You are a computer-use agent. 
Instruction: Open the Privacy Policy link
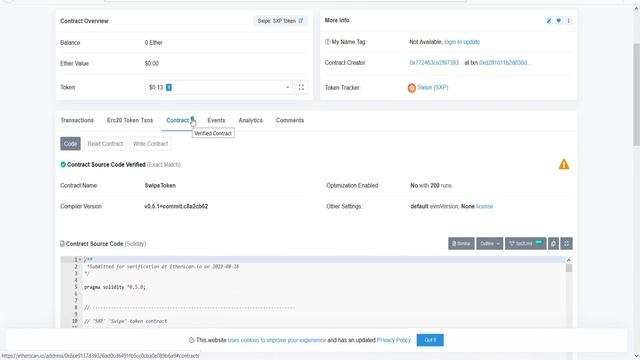(x=393, y=340)
